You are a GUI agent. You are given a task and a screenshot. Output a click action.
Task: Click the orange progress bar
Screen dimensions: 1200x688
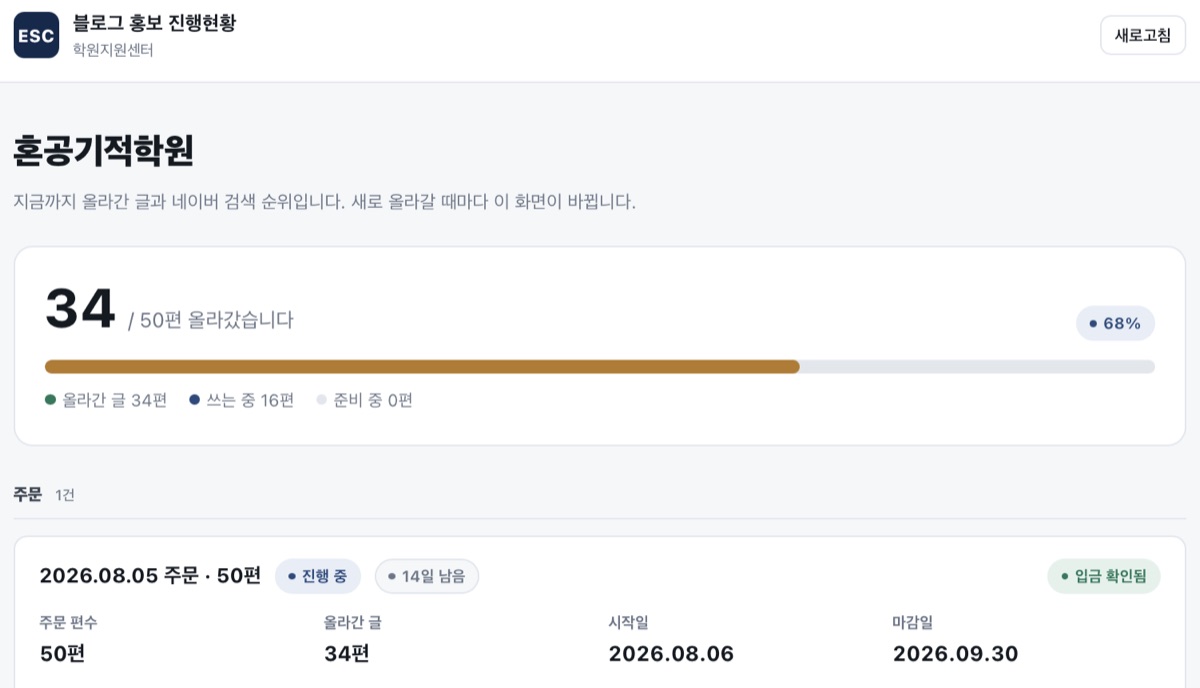coord(422,367)
